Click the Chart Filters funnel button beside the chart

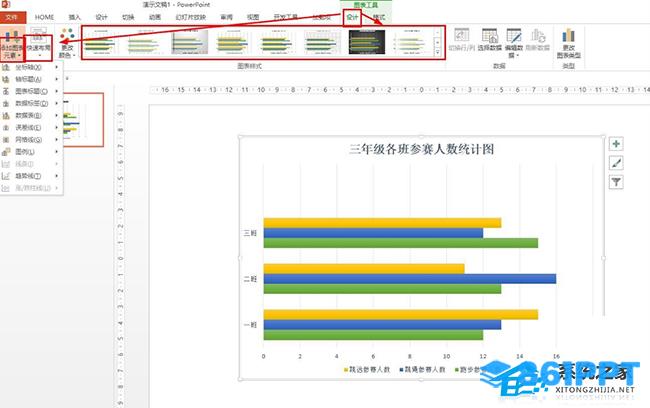(x=616, y=182)
